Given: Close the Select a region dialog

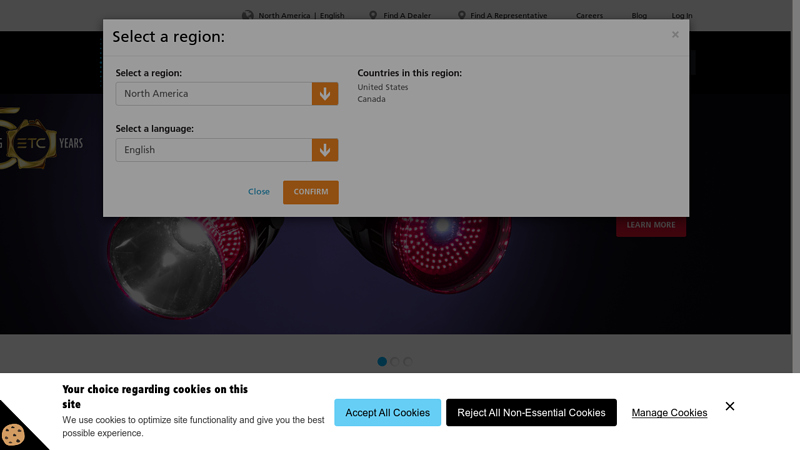Looking at the screenshot, I should point(675,35).
